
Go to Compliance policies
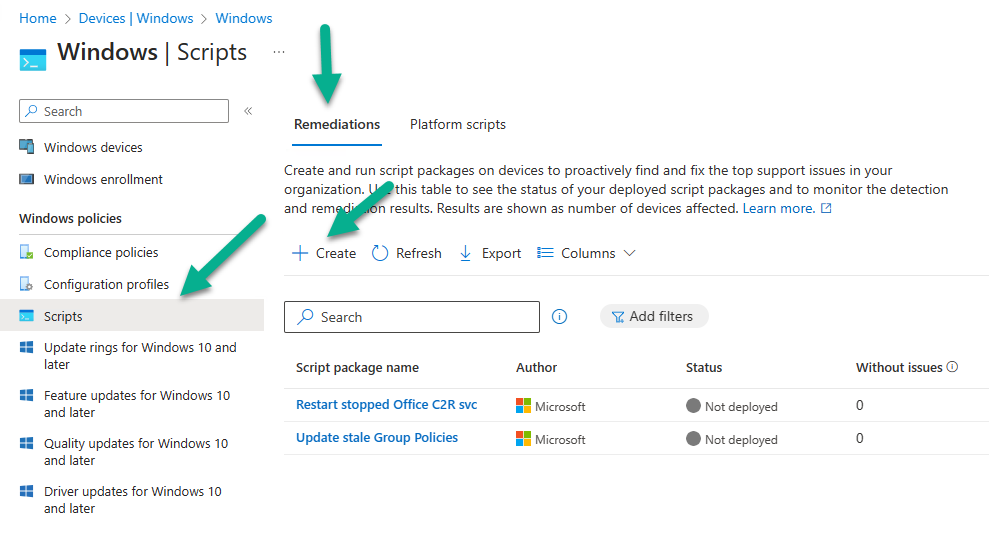(101, 252)
